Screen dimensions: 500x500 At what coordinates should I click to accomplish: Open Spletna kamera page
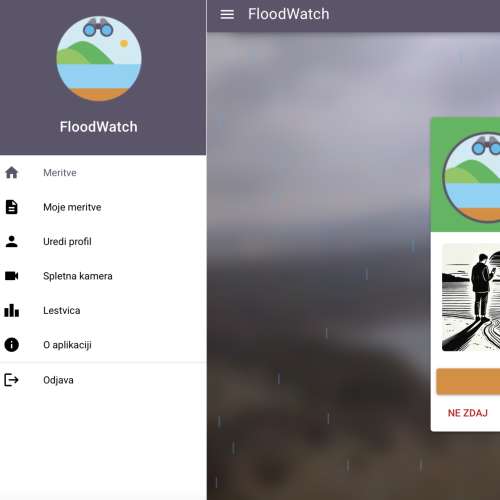pyautogui.click(x=103, y=276)
